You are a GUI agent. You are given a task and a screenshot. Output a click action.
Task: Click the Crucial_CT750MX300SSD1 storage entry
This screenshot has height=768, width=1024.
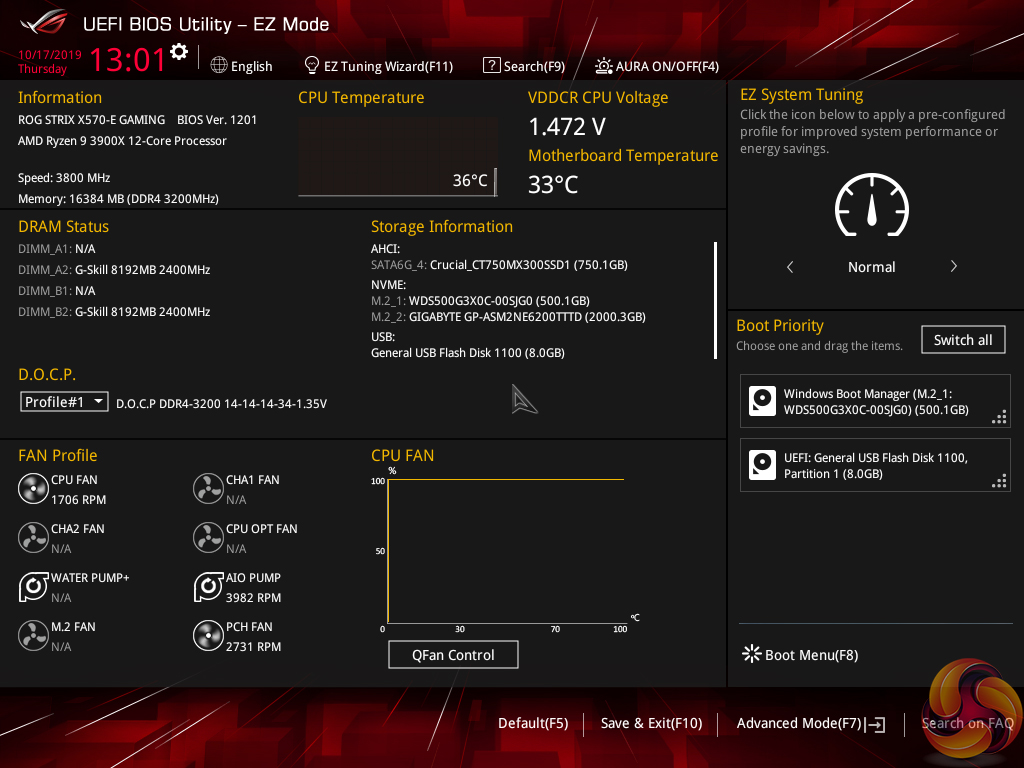coord(499,264)
